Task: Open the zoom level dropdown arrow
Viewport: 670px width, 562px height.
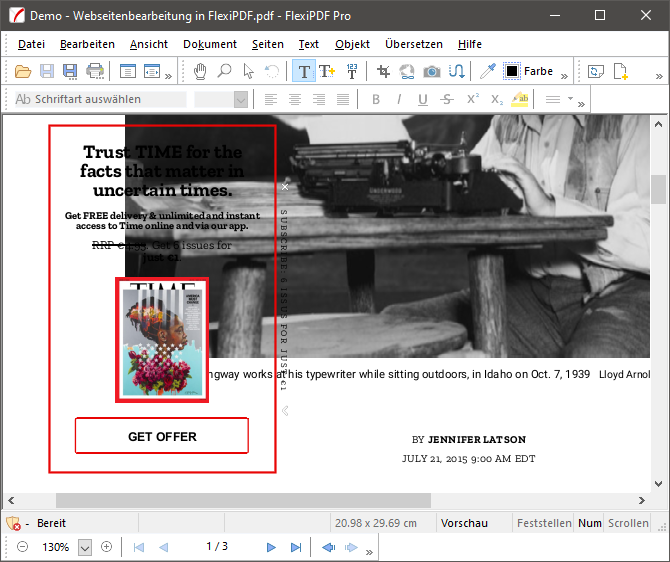Action: [x=85, y=547]
